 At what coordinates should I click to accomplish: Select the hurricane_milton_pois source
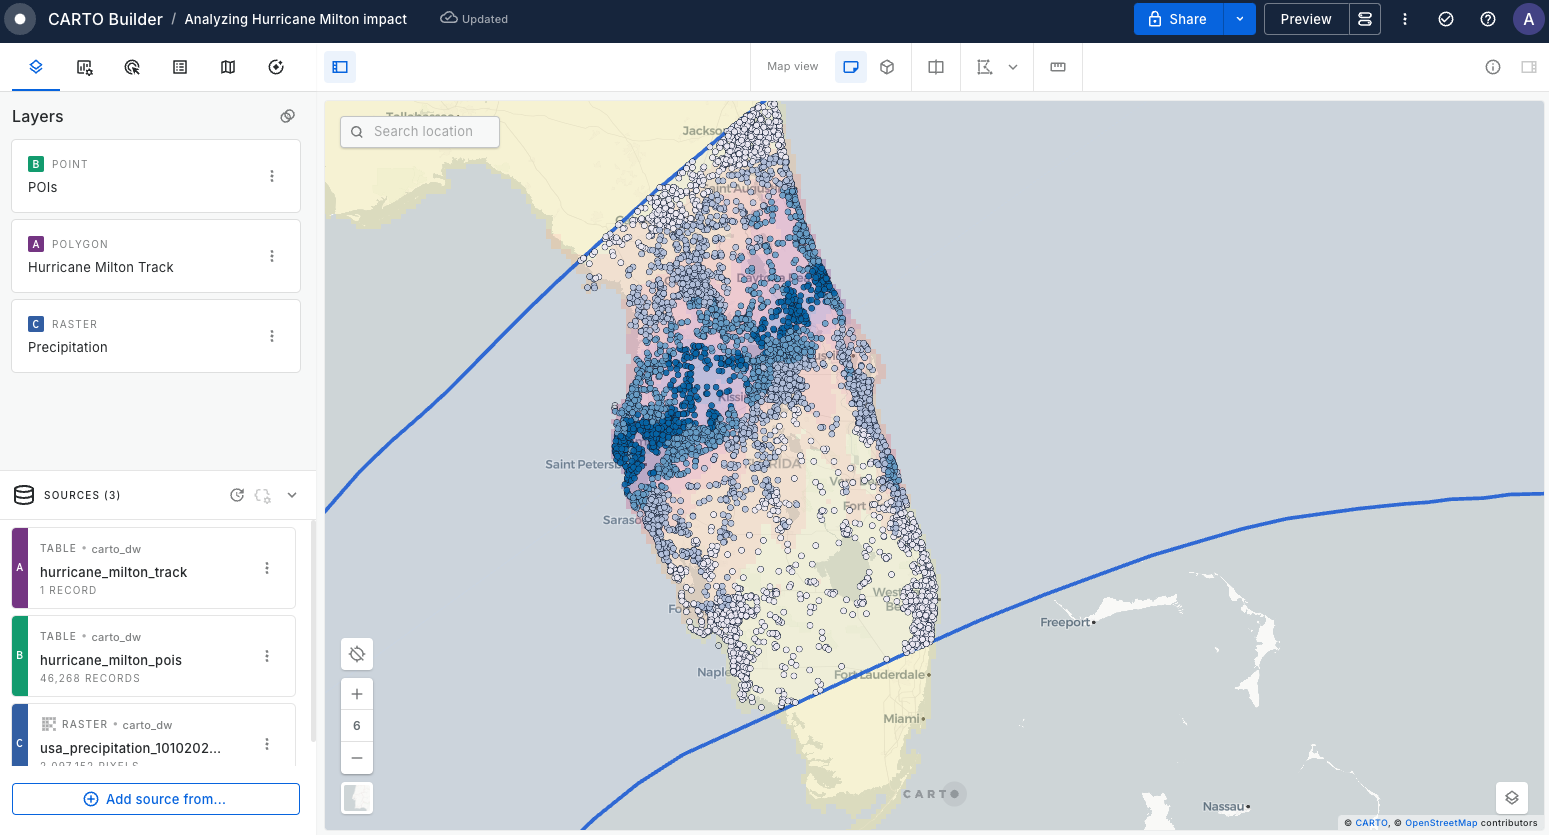[x=154, y=656]
